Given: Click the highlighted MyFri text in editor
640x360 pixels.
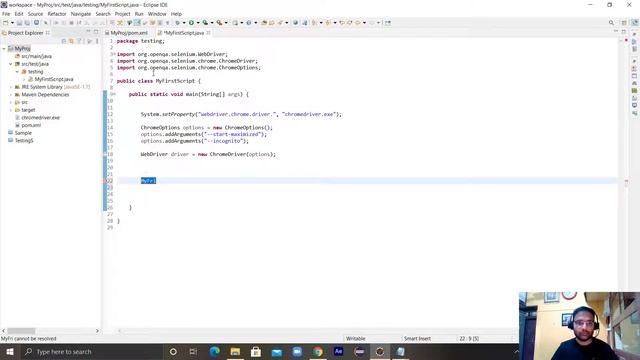Looking at the screenshot, I should tap(149, 181).
